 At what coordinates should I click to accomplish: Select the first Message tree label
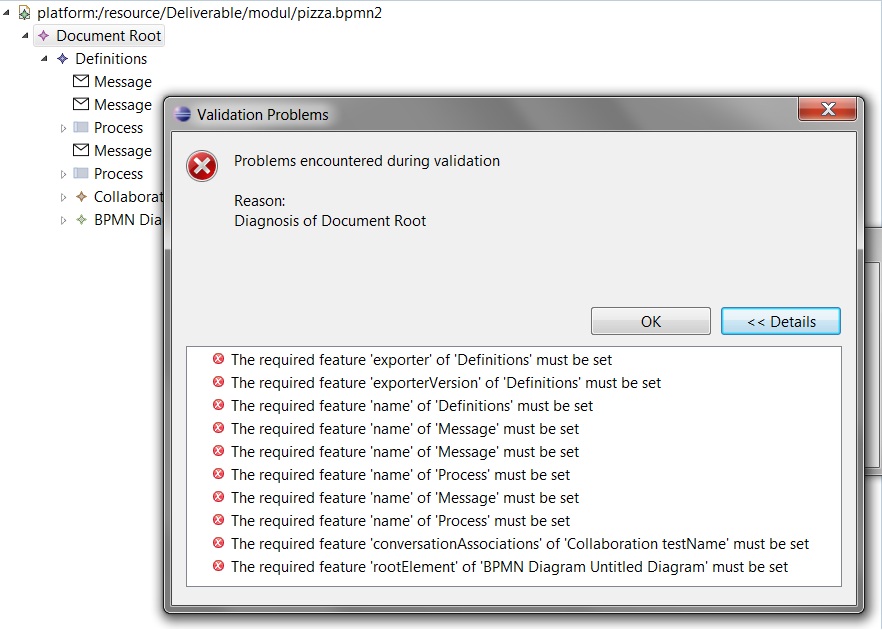pos(123,82)
